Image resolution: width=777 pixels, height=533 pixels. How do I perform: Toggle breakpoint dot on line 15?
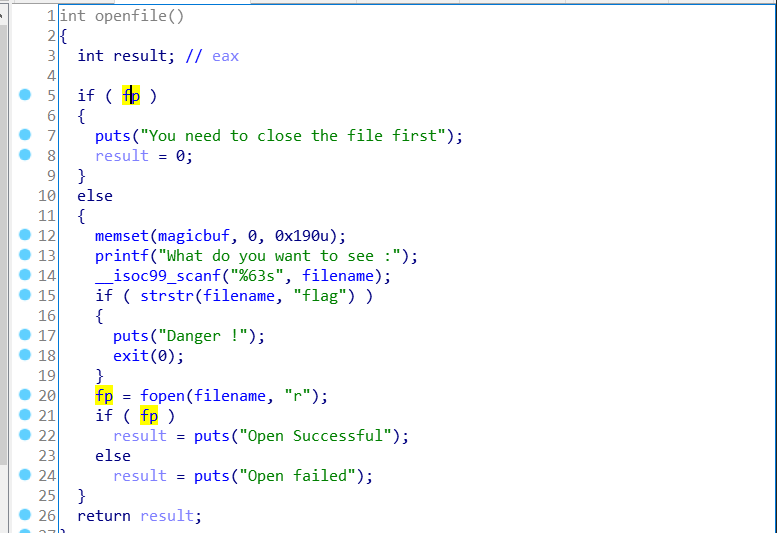25,295
